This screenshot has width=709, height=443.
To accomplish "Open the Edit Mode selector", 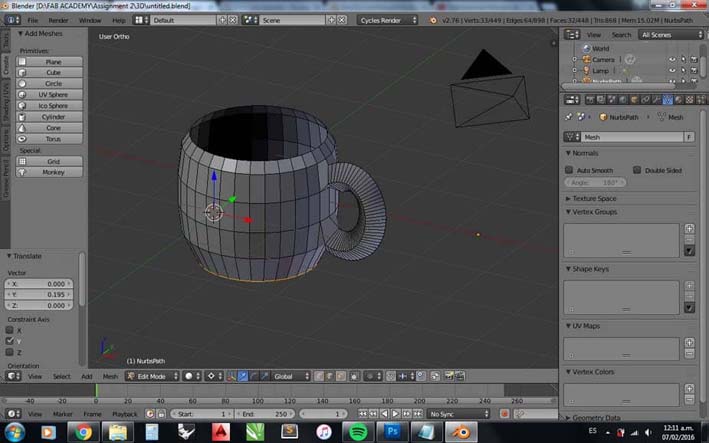I will pos(152,376).
